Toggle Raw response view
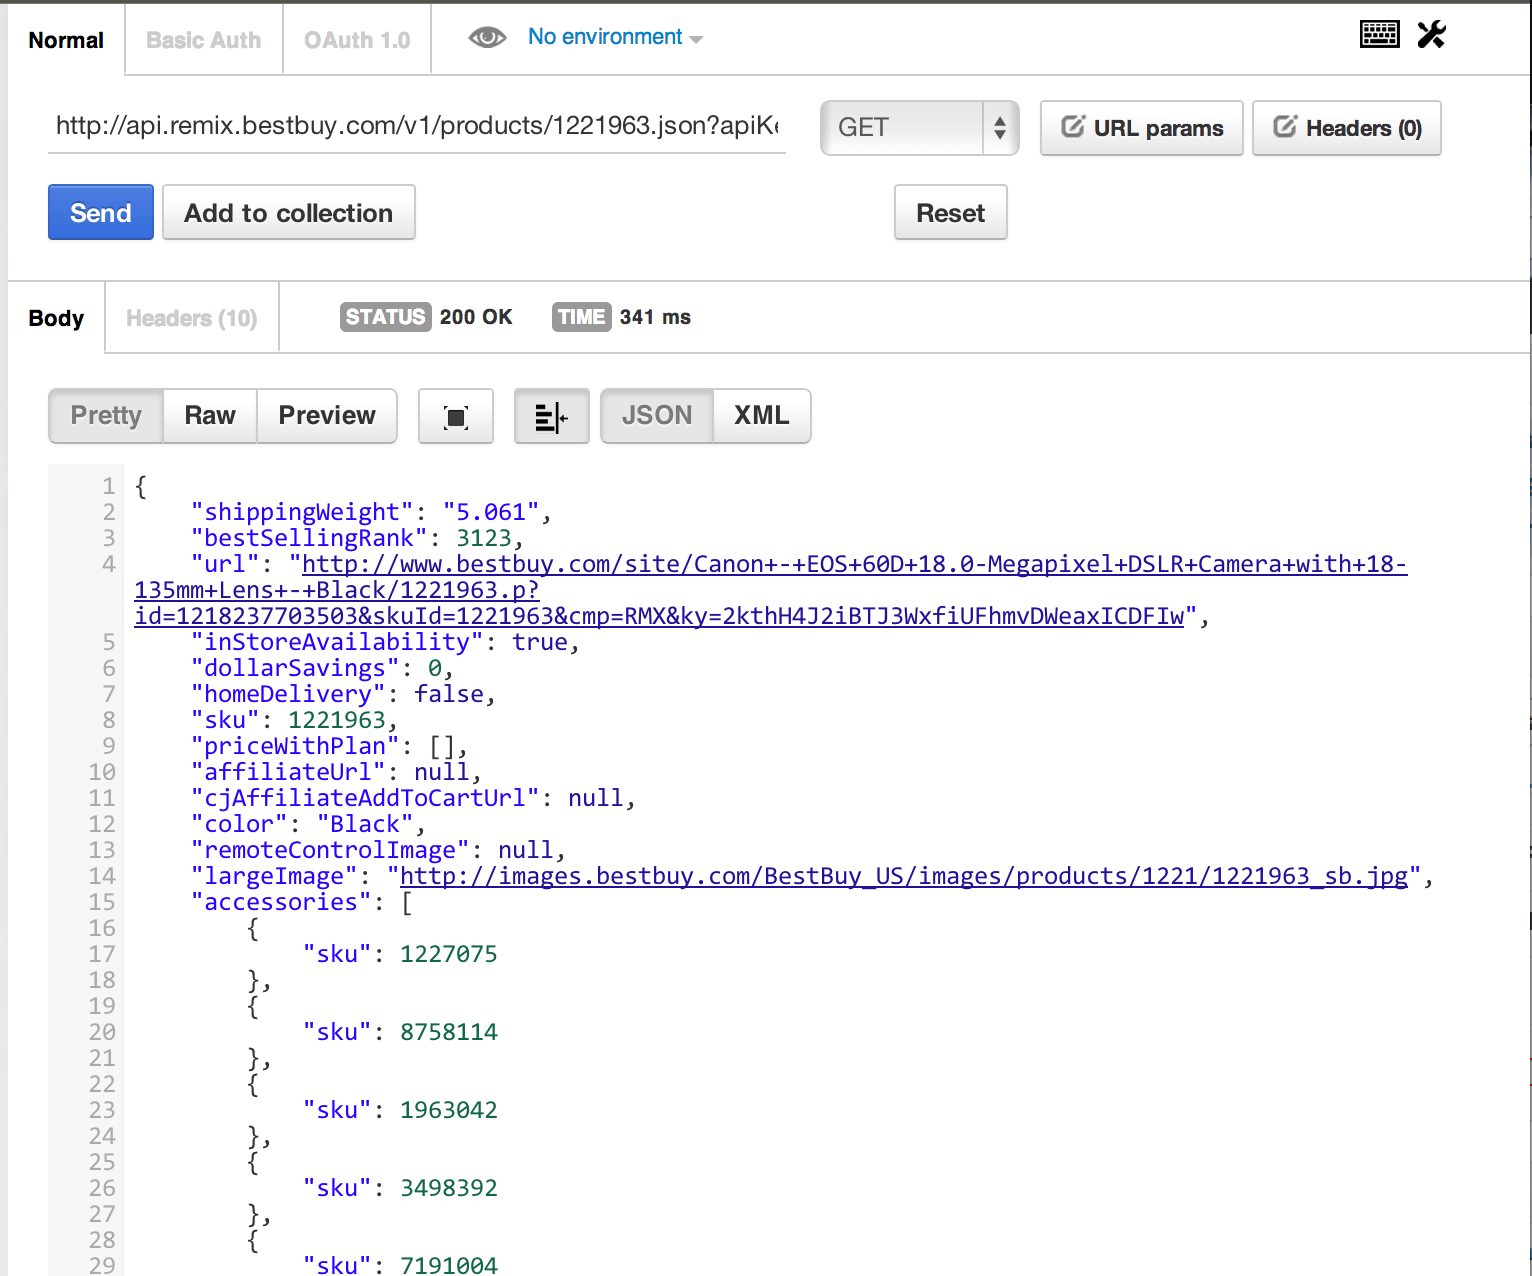 click(x=209, y=416)
